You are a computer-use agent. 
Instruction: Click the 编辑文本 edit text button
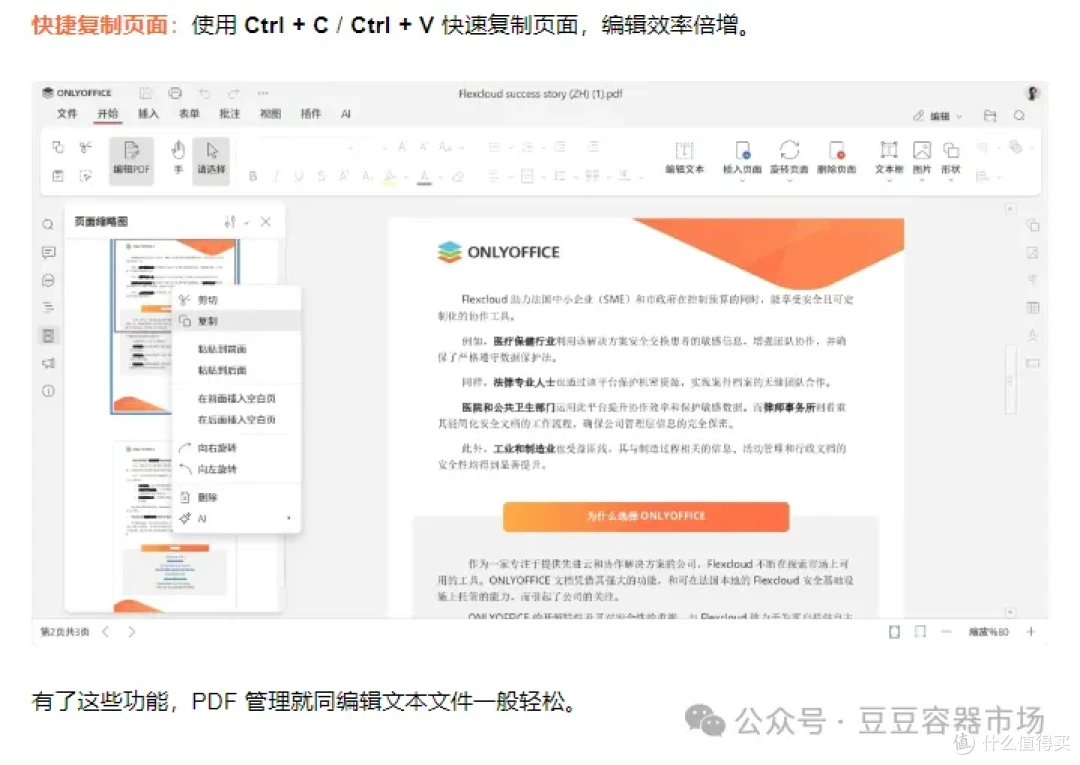pyautogui.click(x=684, y=158)
